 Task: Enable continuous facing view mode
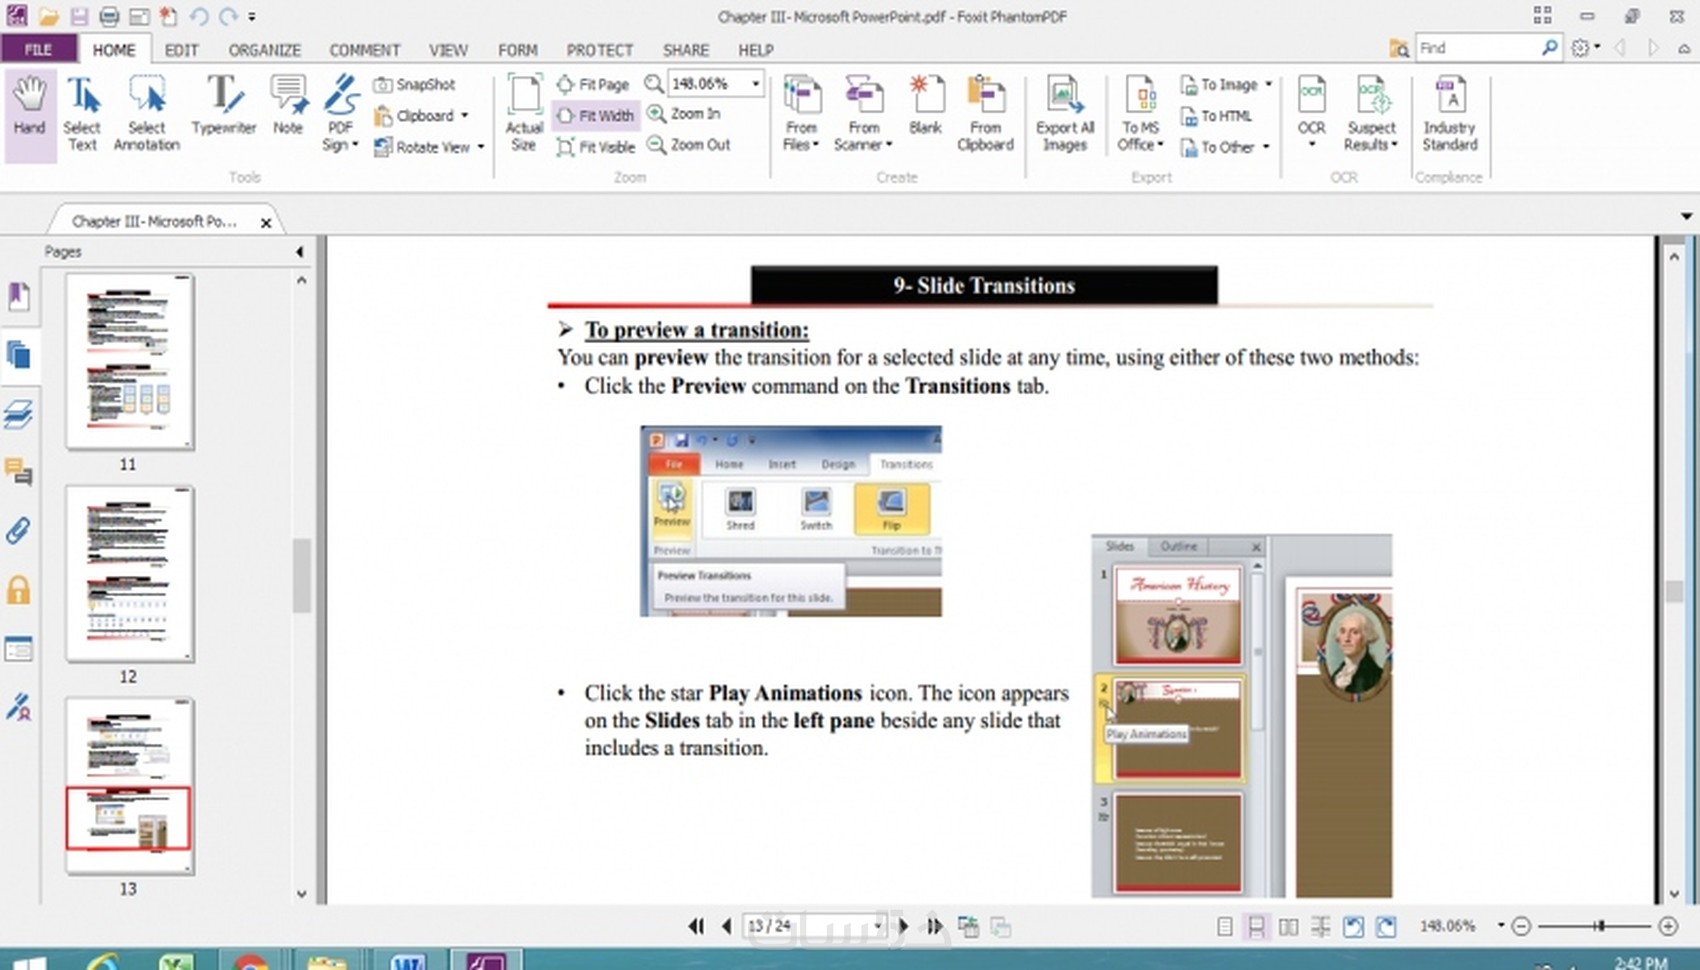click(x=1320, y=927)
